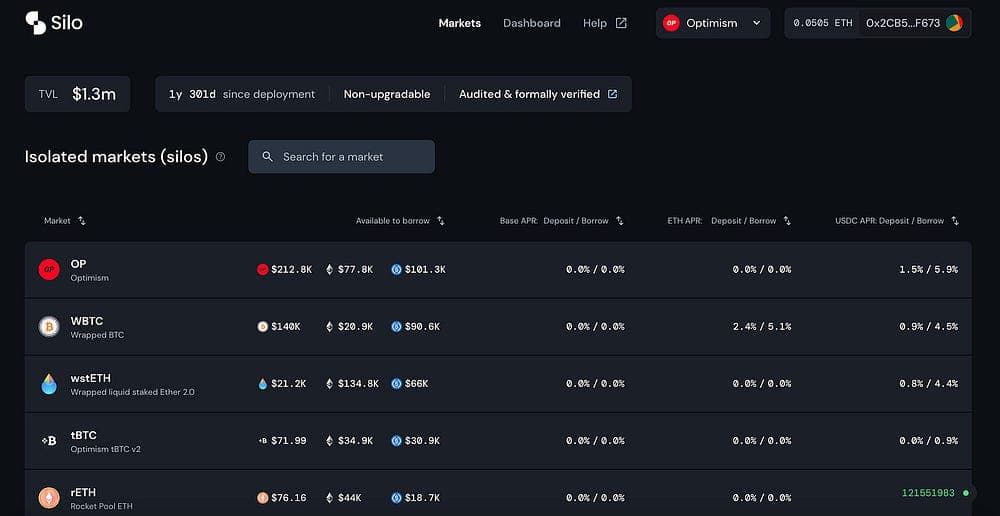Click the $66K USDC value in wstETH row
The width and height of the screenshot is (1000, 516).
[416, 384]
